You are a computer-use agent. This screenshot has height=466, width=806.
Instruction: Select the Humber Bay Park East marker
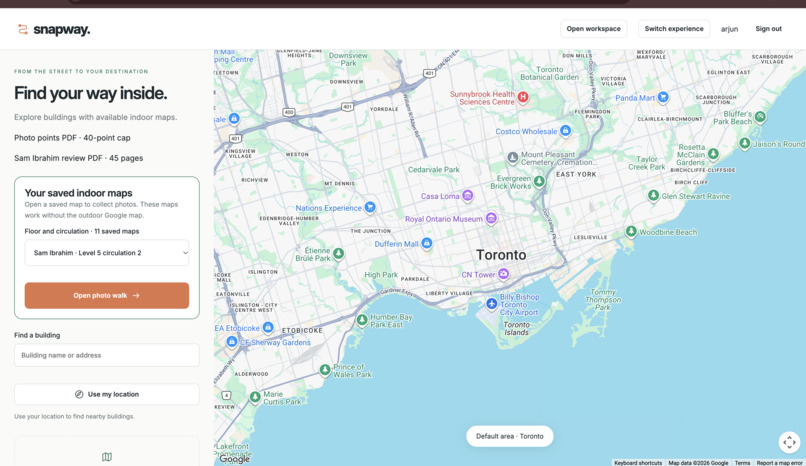click(362, 320)
